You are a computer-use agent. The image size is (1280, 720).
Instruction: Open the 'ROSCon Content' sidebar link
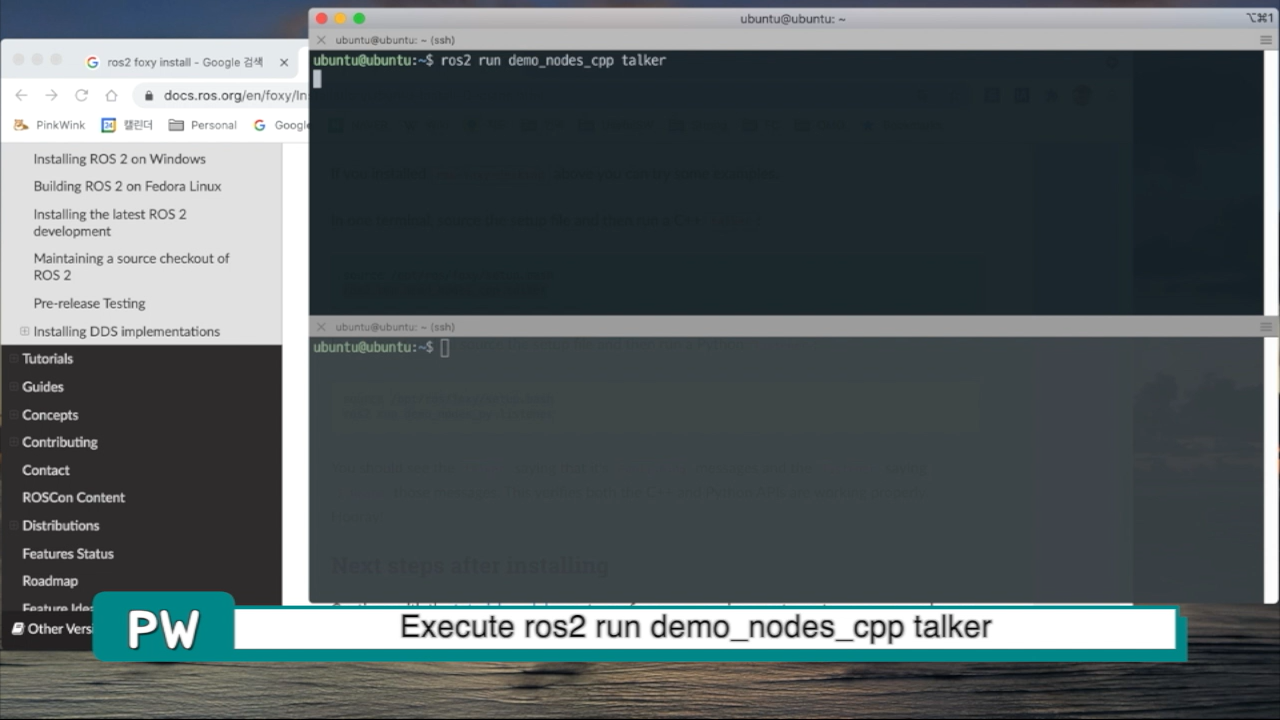coord(74,497)
